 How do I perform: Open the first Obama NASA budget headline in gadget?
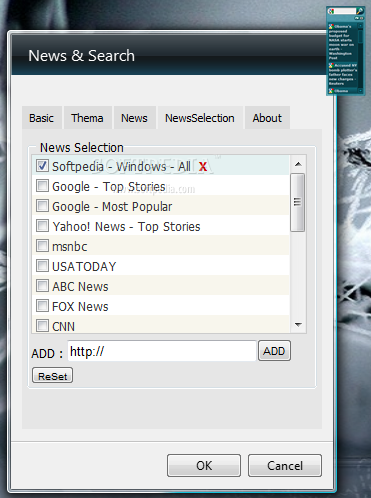pos(343,42)
